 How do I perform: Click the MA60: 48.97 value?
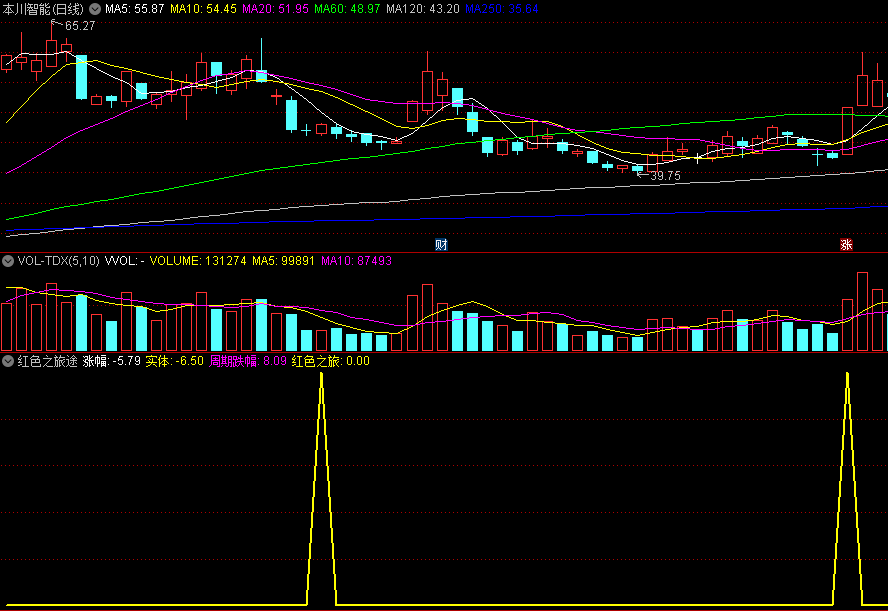coord(347,9)
